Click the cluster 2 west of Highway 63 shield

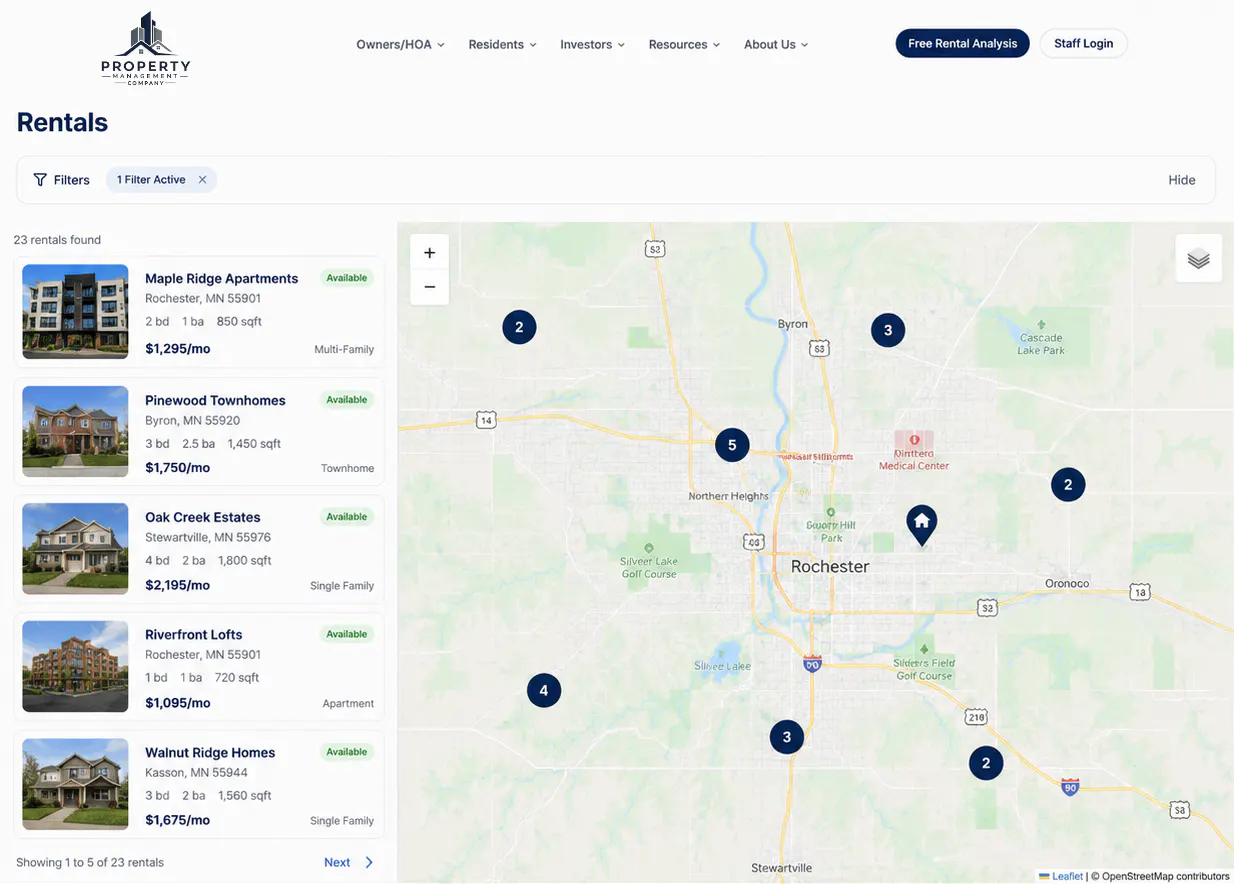click(519, 327)
